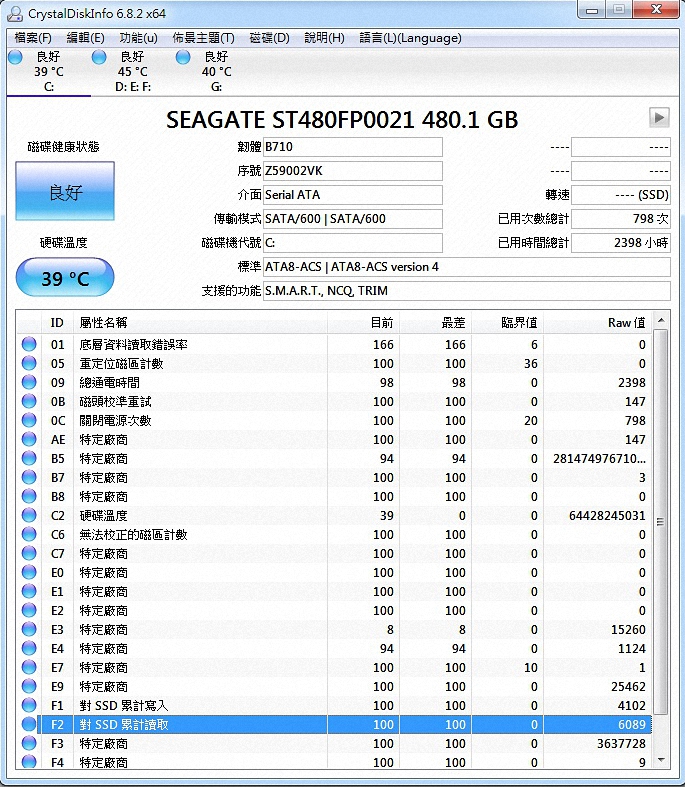Select the 關閉電源次數 row
The width and height of the screenshot is (685, 787).
pyautogui.click(x=334, y=421)
